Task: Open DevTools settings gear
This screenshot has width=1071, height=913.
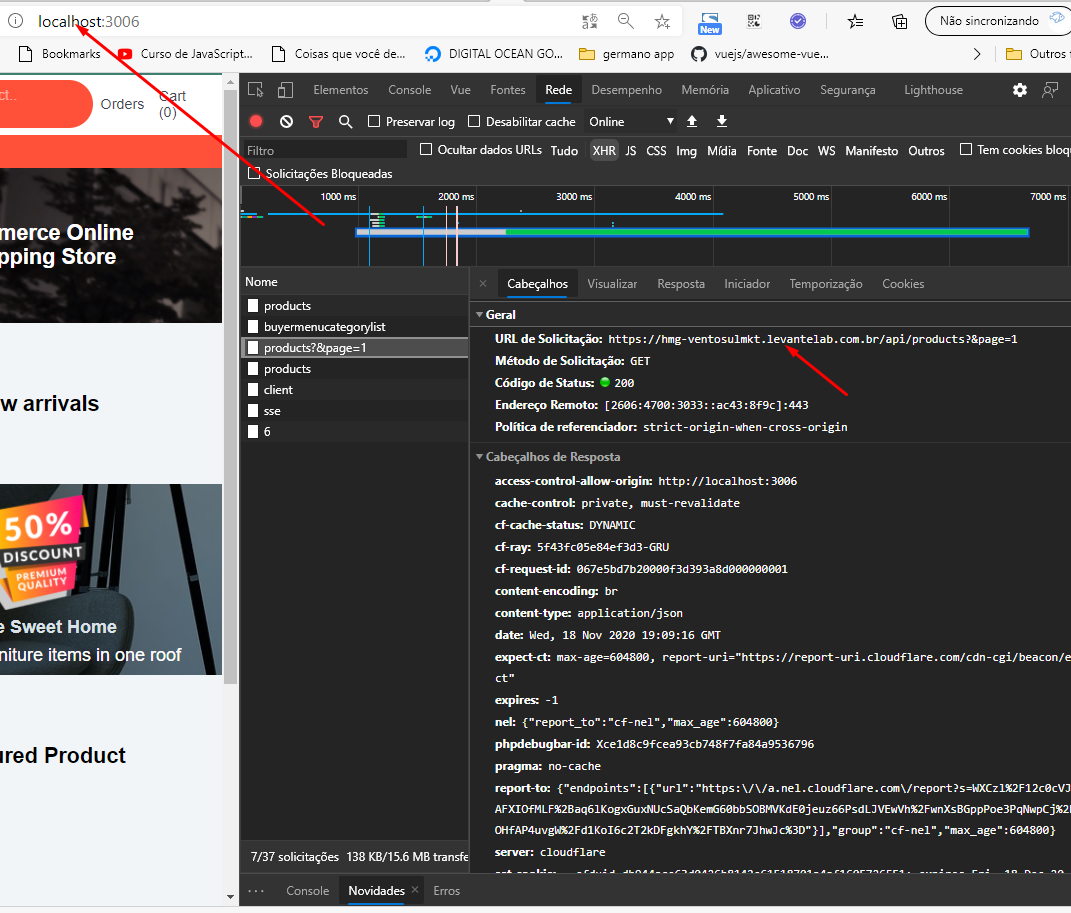Action: 1019,89
